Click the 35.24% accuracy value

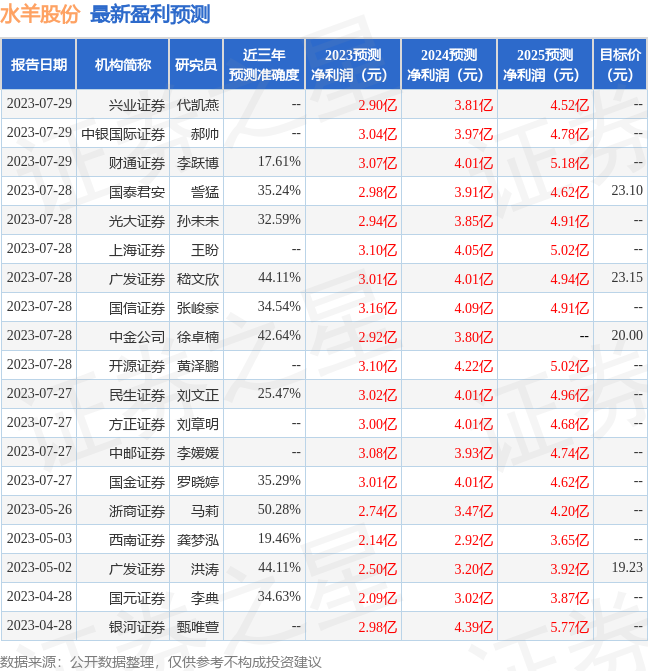tap(279, 190)
